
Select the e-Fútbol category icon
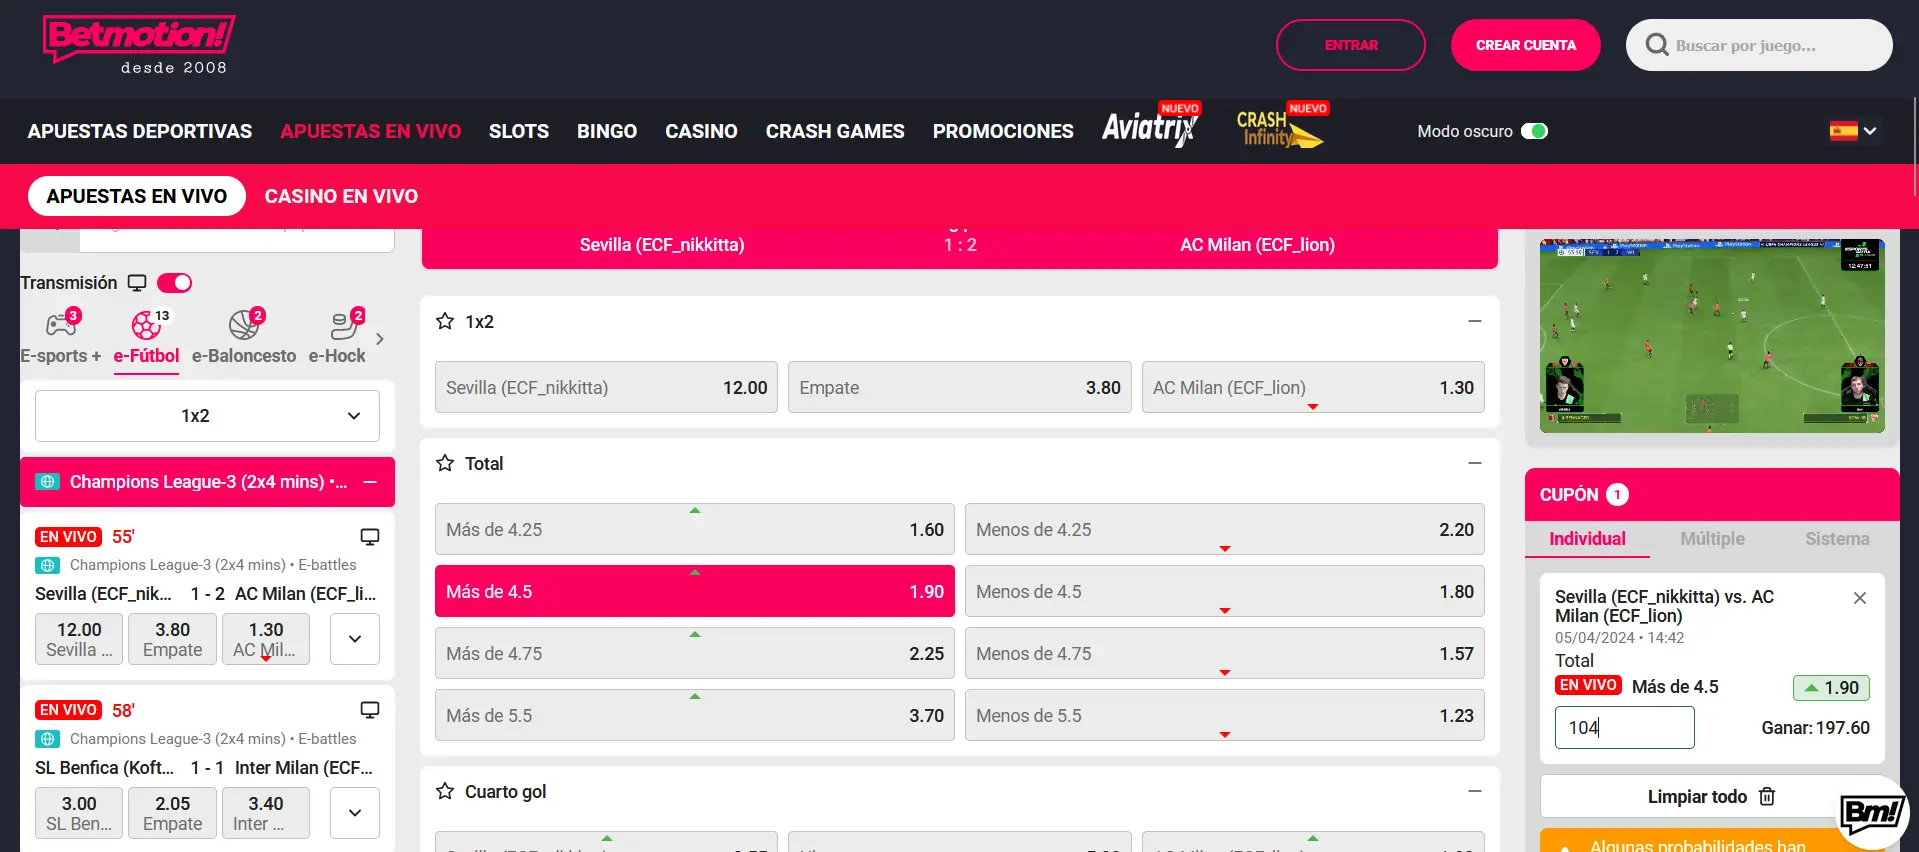pyautogui.click(x=147, y=324)
